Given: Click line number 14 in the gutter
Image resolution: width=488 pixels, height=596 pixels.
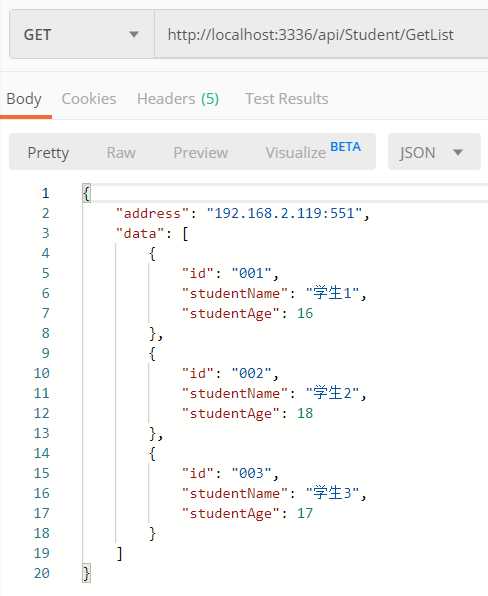Looking at the screenshot, I should (41, 453).
